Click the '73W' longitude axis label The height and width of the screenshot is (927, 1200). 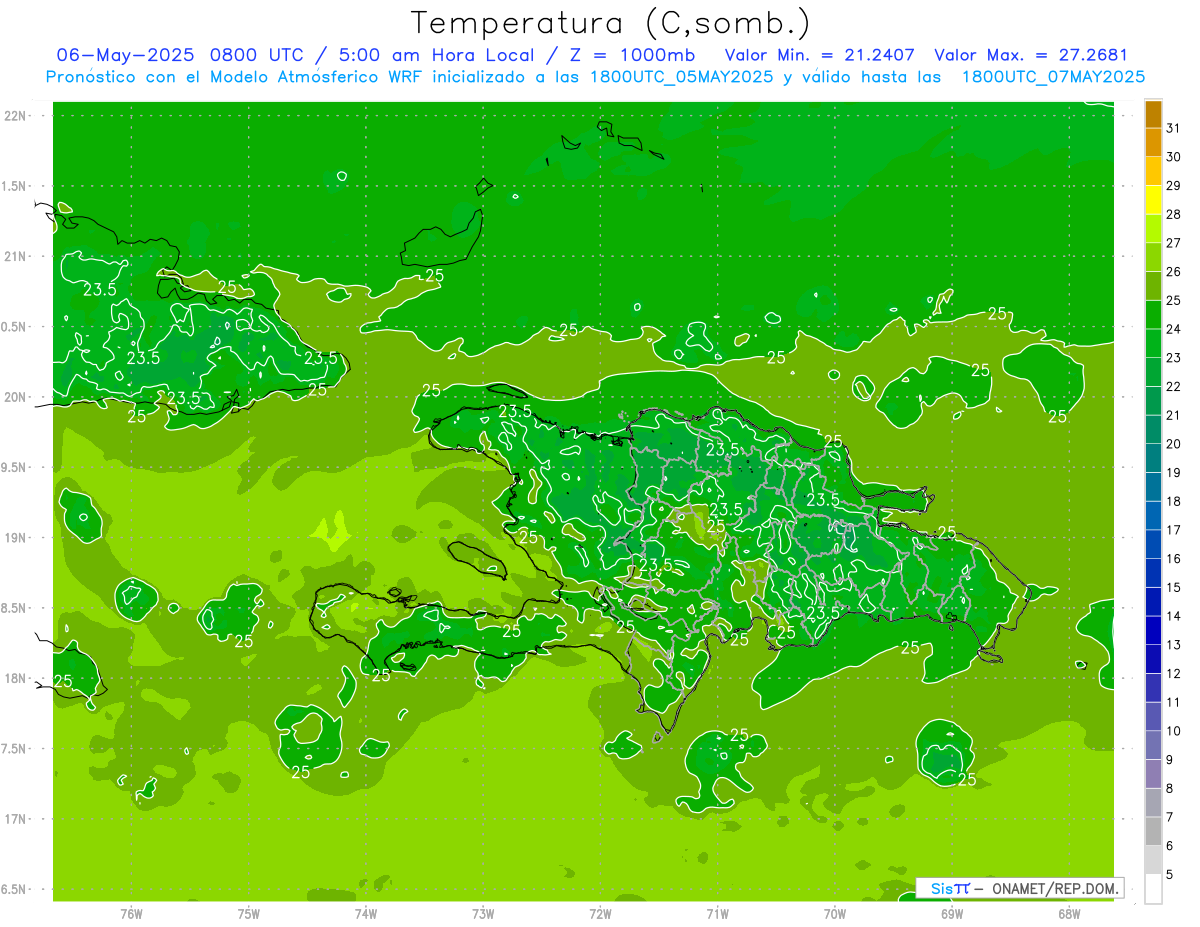pyautogui.click(x=483, y=913)
